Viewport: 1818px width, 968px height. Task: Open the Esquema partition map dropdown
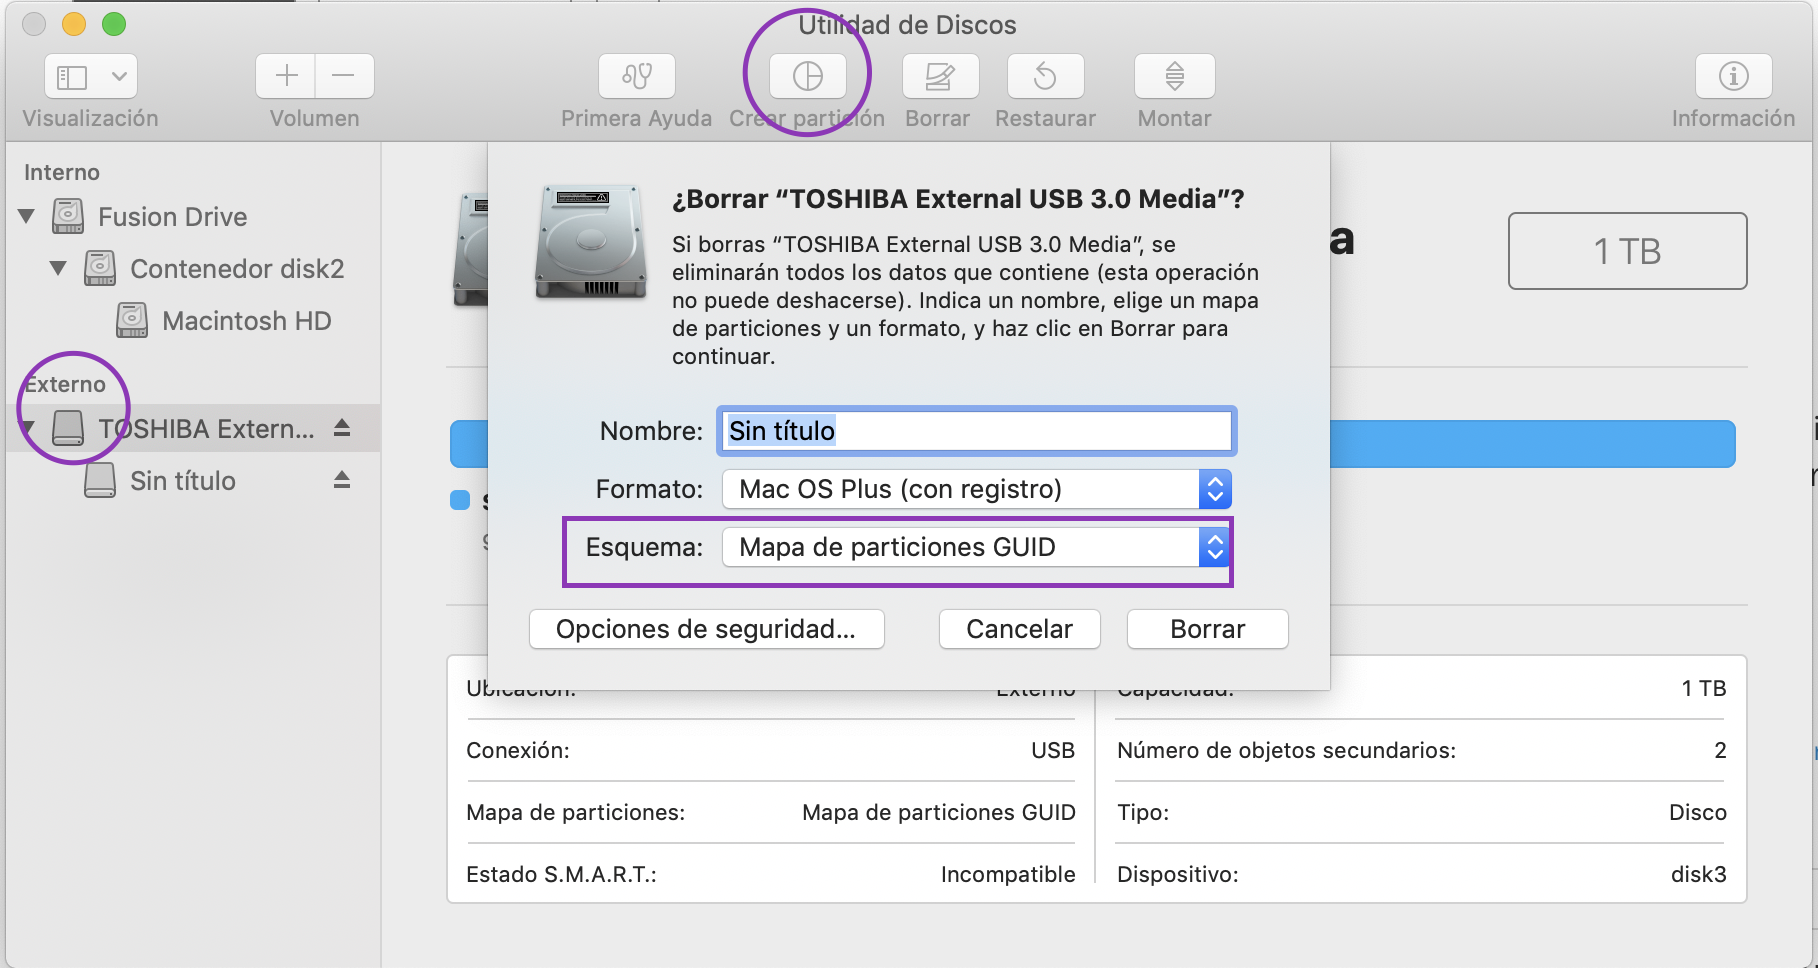[x=1214, y=547]
